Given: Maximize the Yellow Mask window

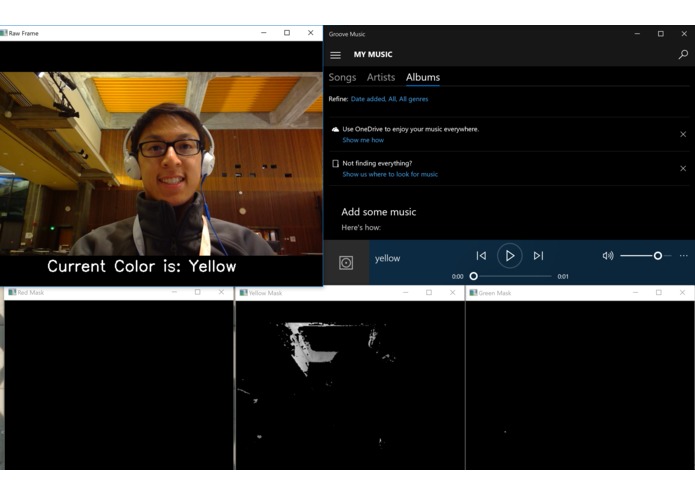Looking at the screenshot, I should [x=429, y=292].
